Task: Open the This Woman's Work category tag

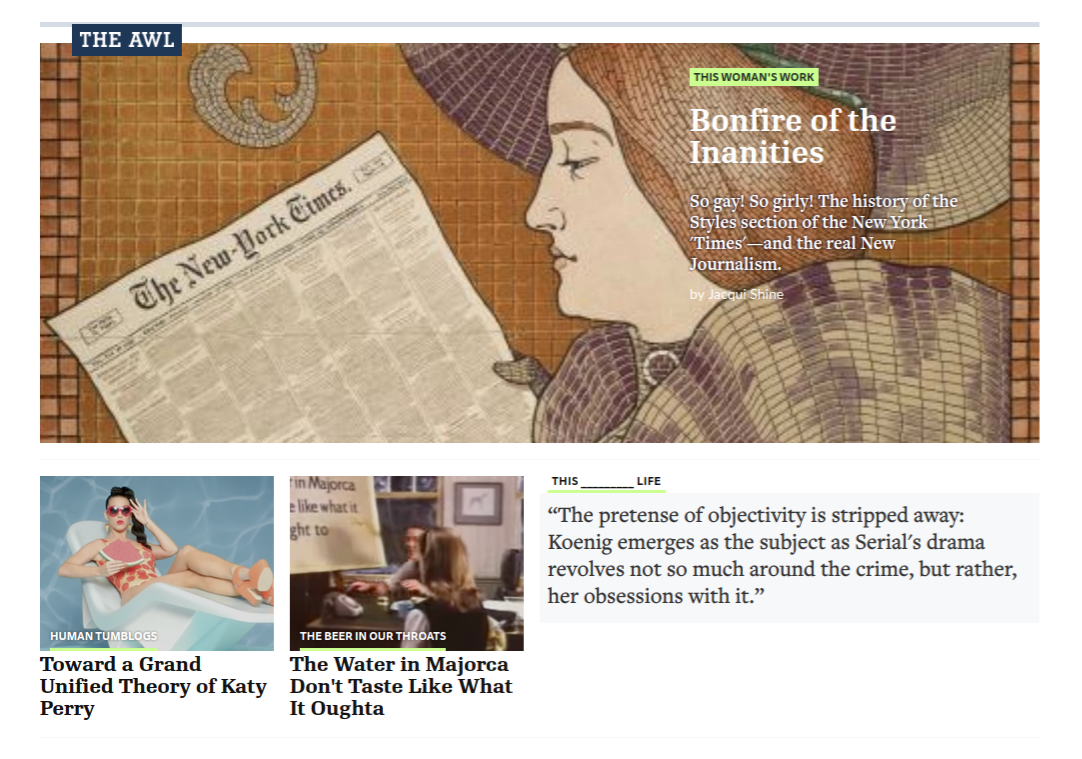Action: click(x=754, y=77)
